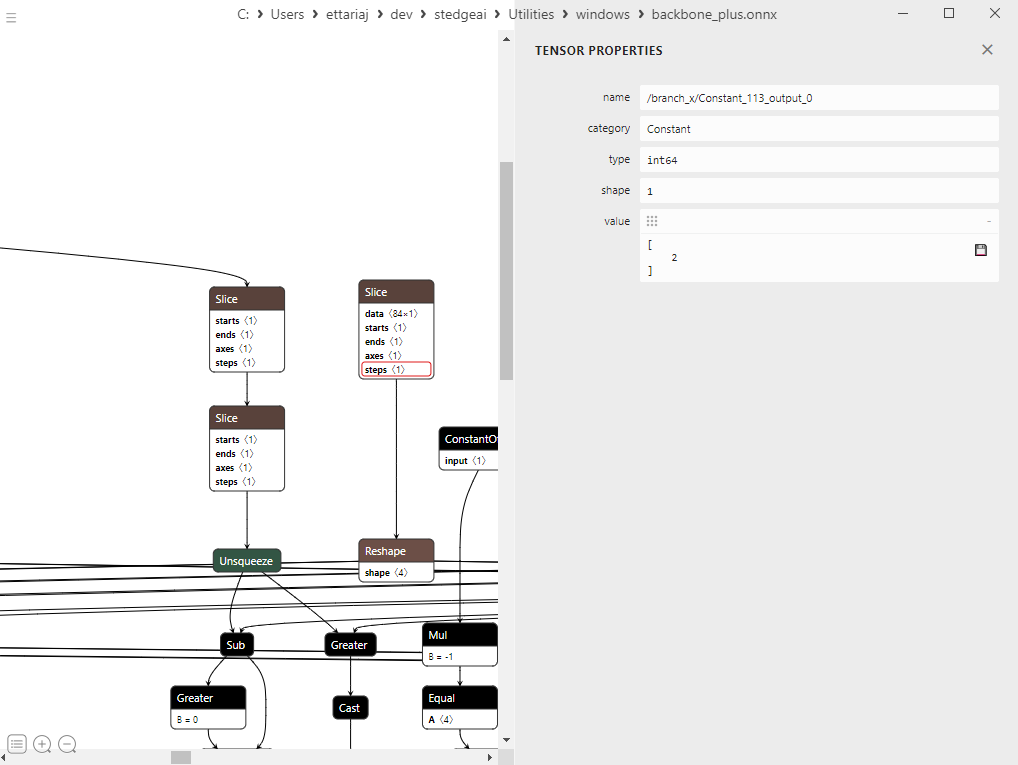This screenshot has height=765, width=1018.
Task: Zoom out using the minus magnifier icon
Action: (x=67, y=744)
